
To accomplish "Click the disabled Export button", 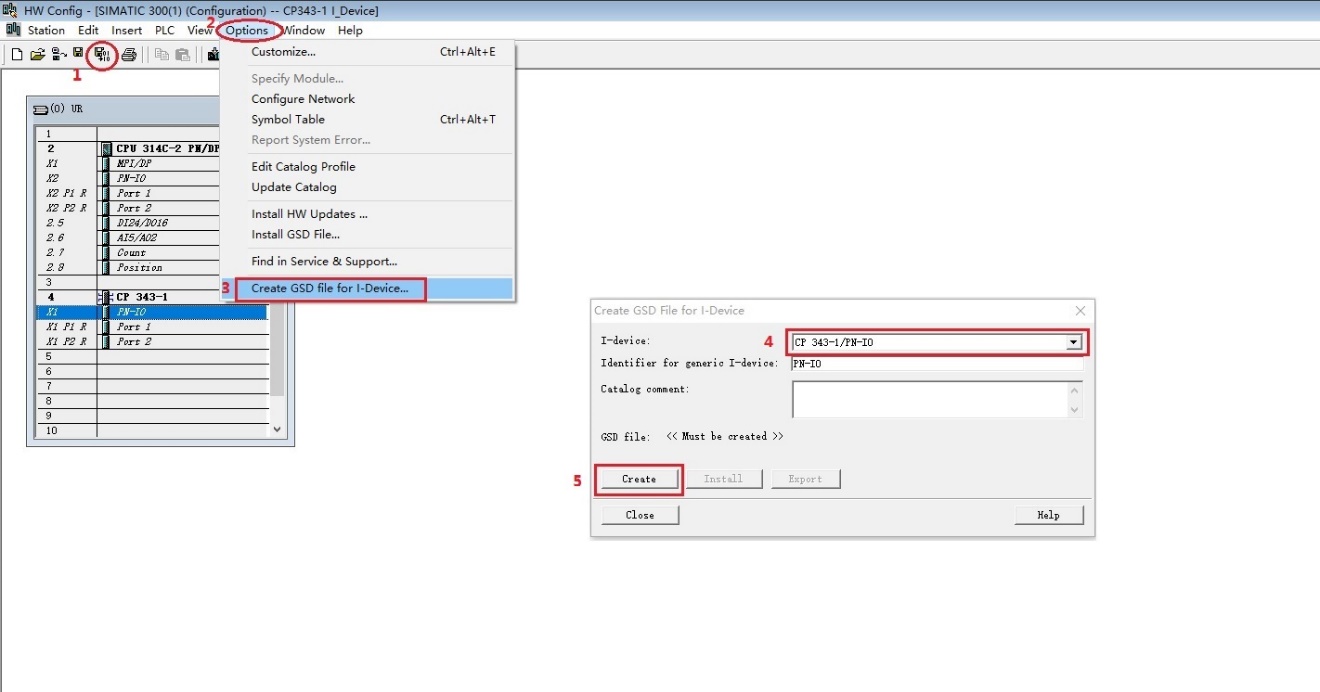I will coord(805,479).
